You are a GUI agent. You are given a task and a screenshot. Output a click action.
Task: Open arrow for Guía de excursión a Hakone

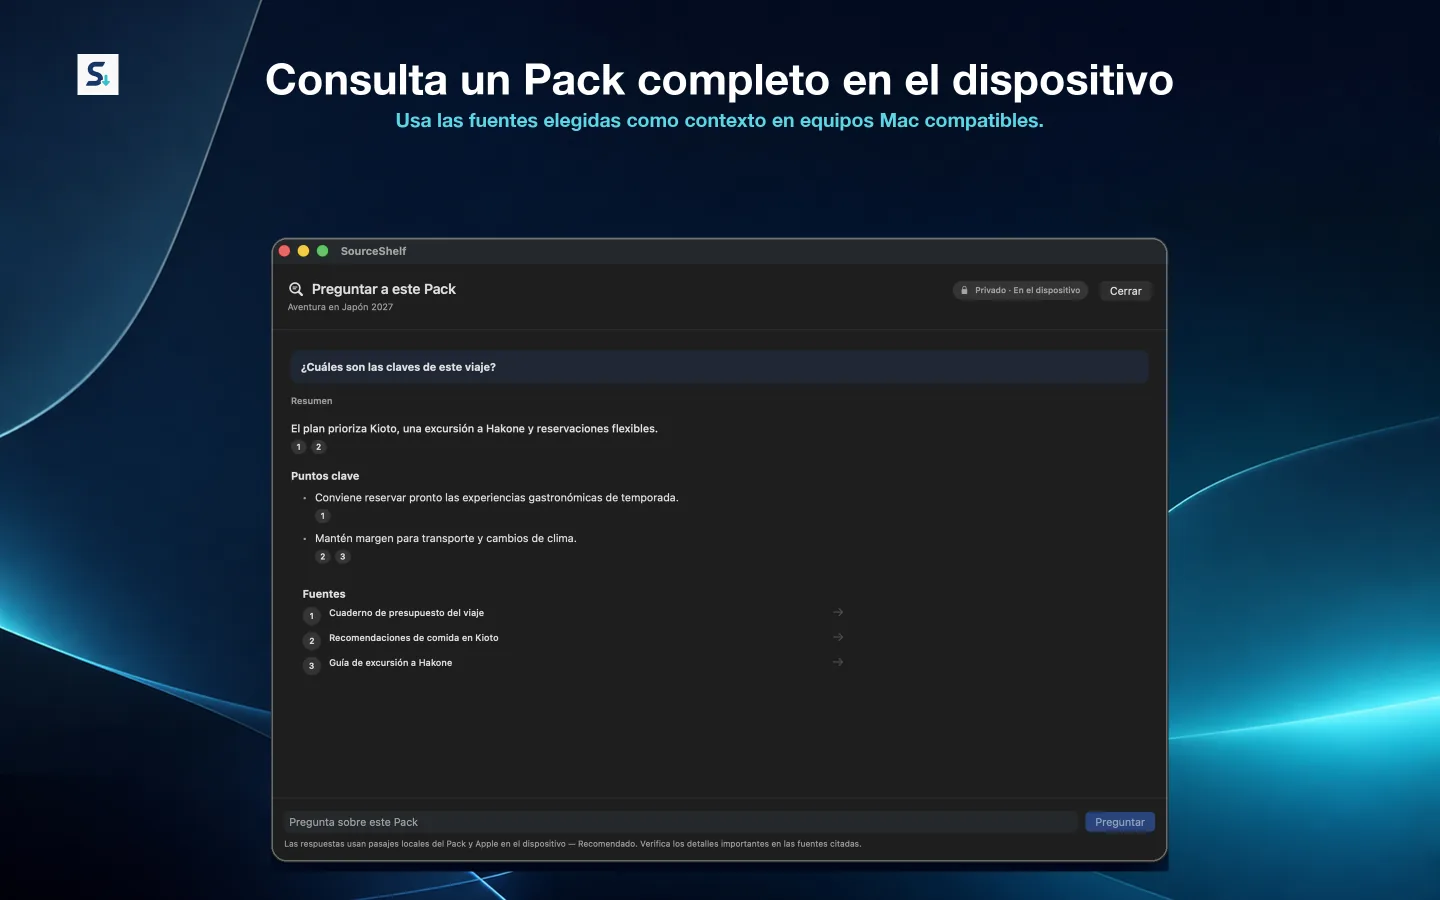(838, 662)
